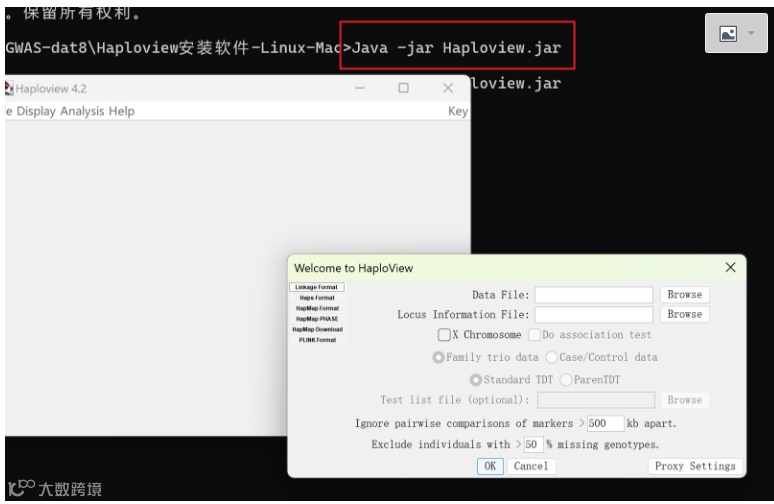Confirm the dialog with OK
Viewport: 774px width, 504px height.
490,466
